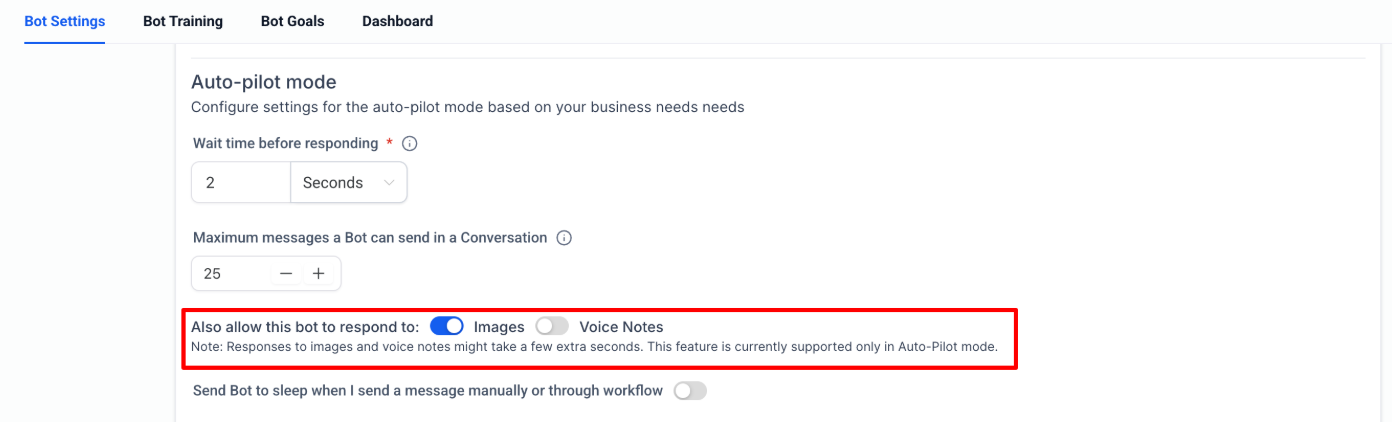The image size is (1392, 422).
Task: Click the Auto-pilot mode heading
Action: (x=264, y=82)
